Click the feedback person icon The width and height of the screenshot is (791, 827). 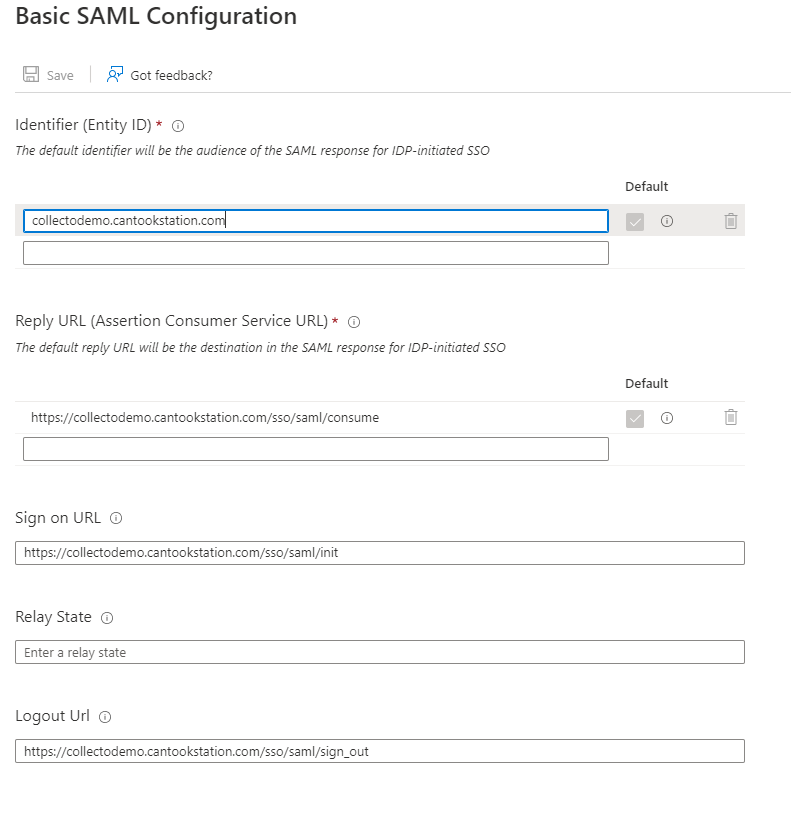(114, 74)
